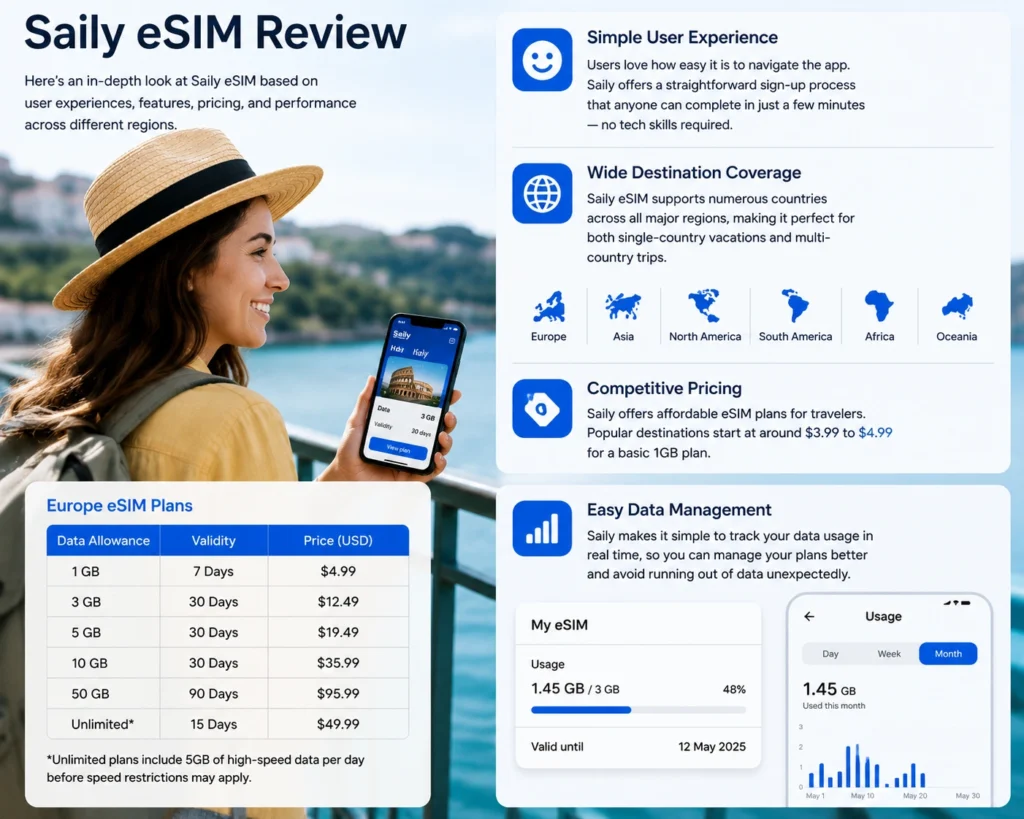Viewport: 1024px width, 819px height.
Task: Click the Price (USD) column header
Action: pos(338,540)
